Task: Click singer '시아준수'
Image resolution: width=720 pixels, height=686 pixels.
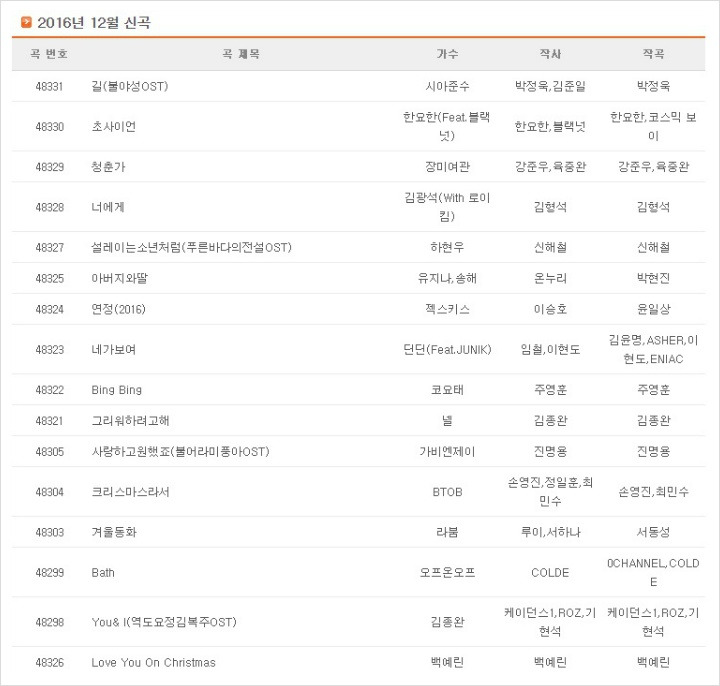Action: pyautogui.click(x=447, y=86)
